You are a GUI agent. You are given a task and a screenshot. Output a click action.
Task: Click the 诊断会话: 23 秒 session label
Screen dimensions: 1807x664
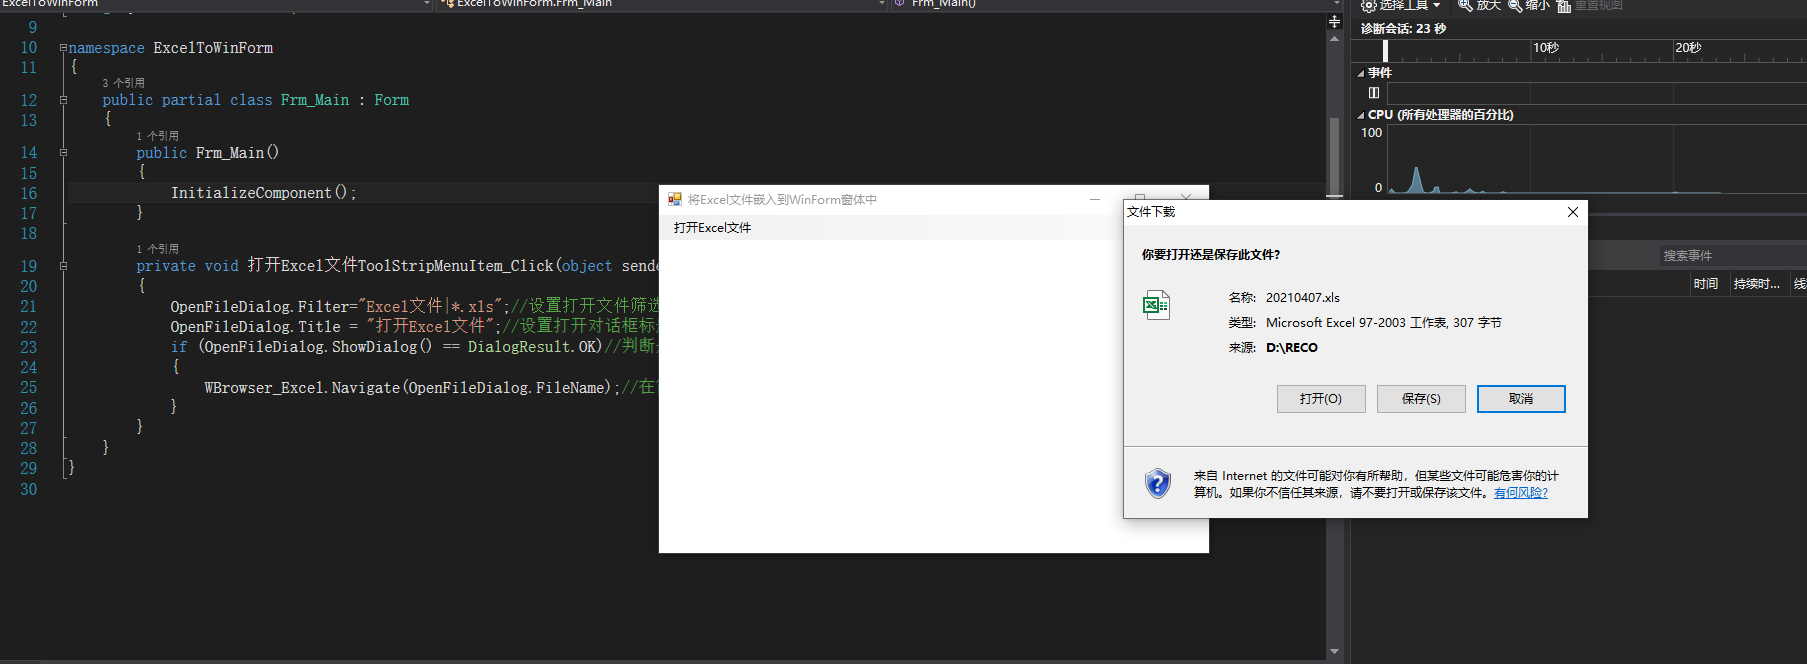pyautogui.click(x=1403, y=29)
